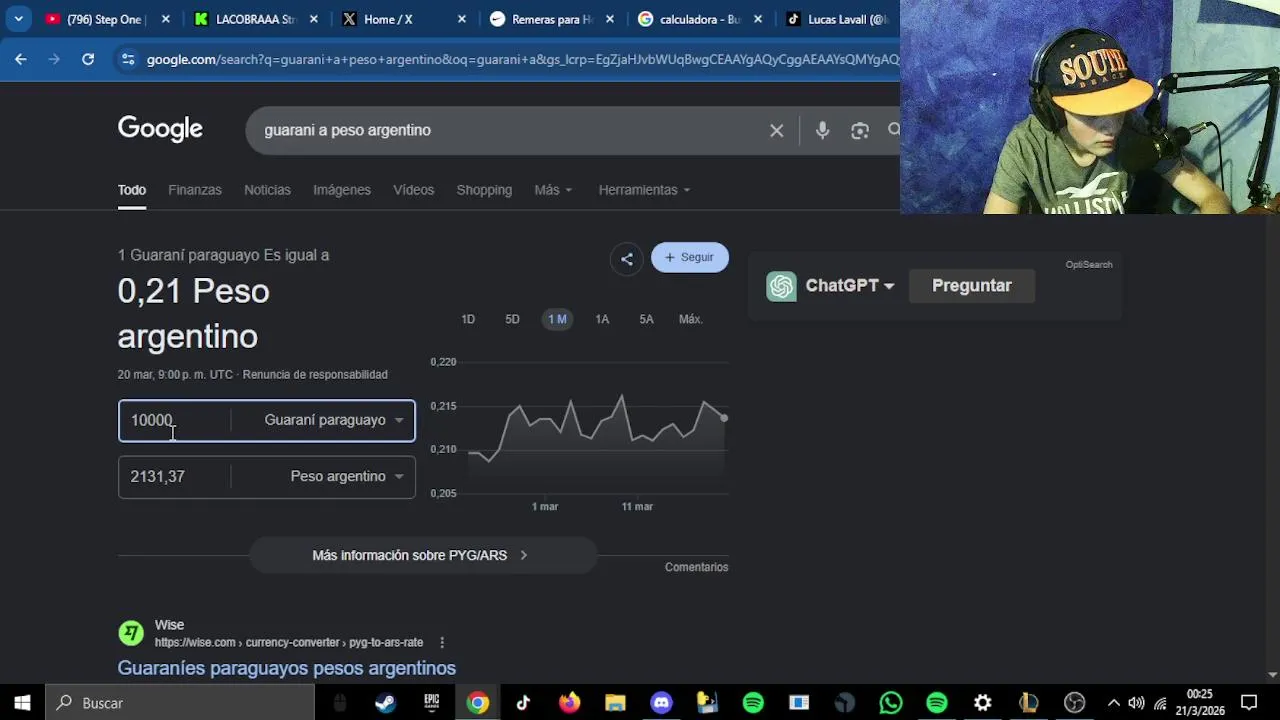Switch to the Todo results tab
The image size is (1280, 720).
132,190
